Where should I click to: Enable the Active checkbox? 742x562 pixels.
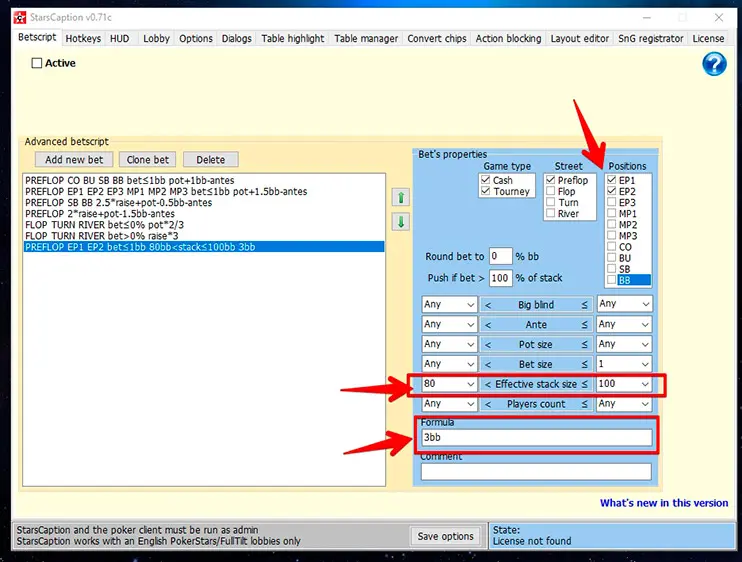point(38,63)
